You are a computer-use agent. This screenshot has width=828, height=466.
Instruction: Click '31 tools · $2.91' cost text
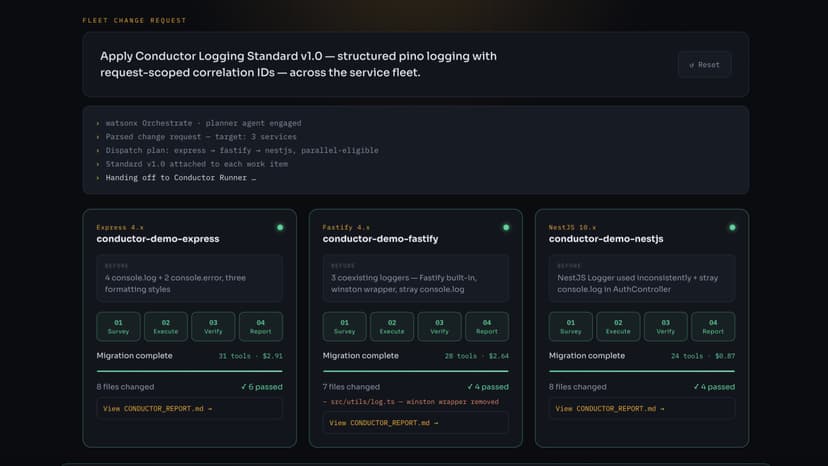[x=250, y=356]
